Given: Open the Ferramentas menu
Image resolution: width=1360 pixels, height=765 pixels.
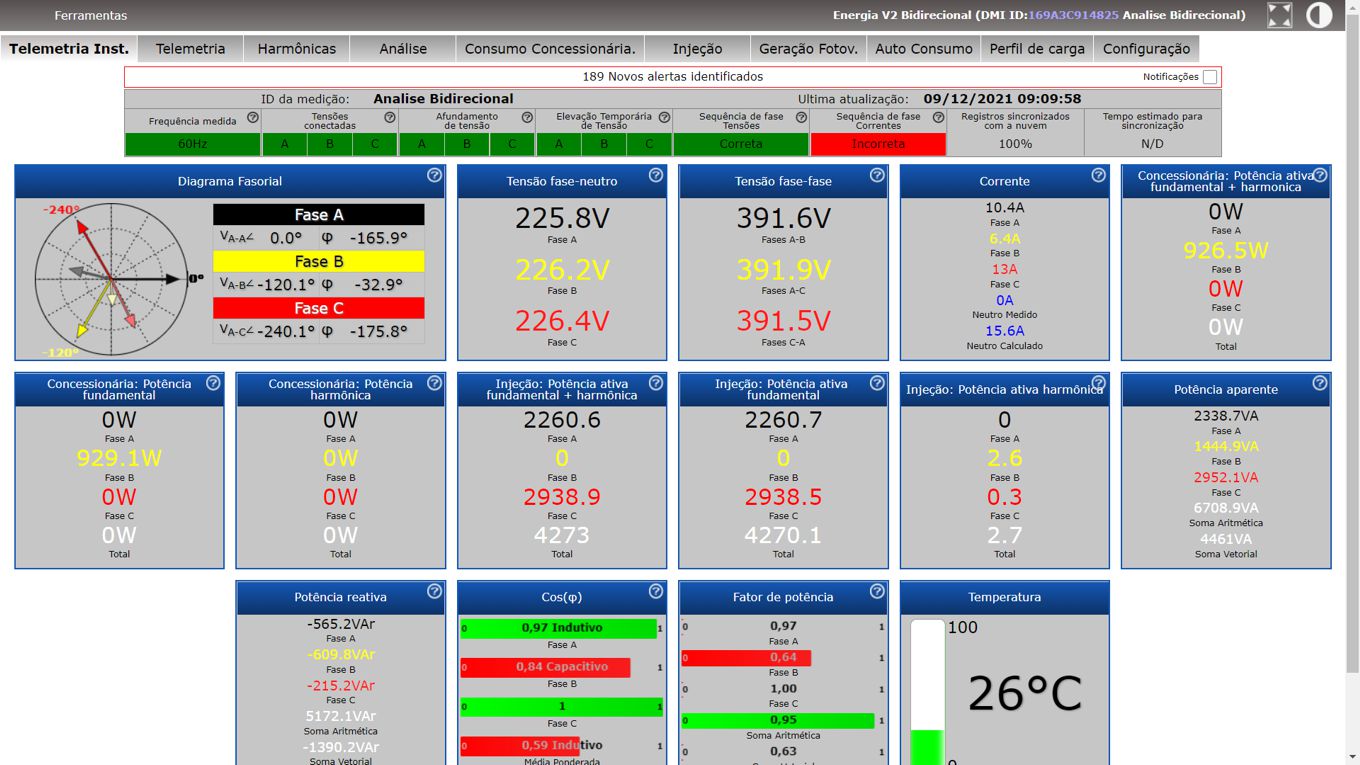Looking at the screenshot, I should (x=91, y=15).
